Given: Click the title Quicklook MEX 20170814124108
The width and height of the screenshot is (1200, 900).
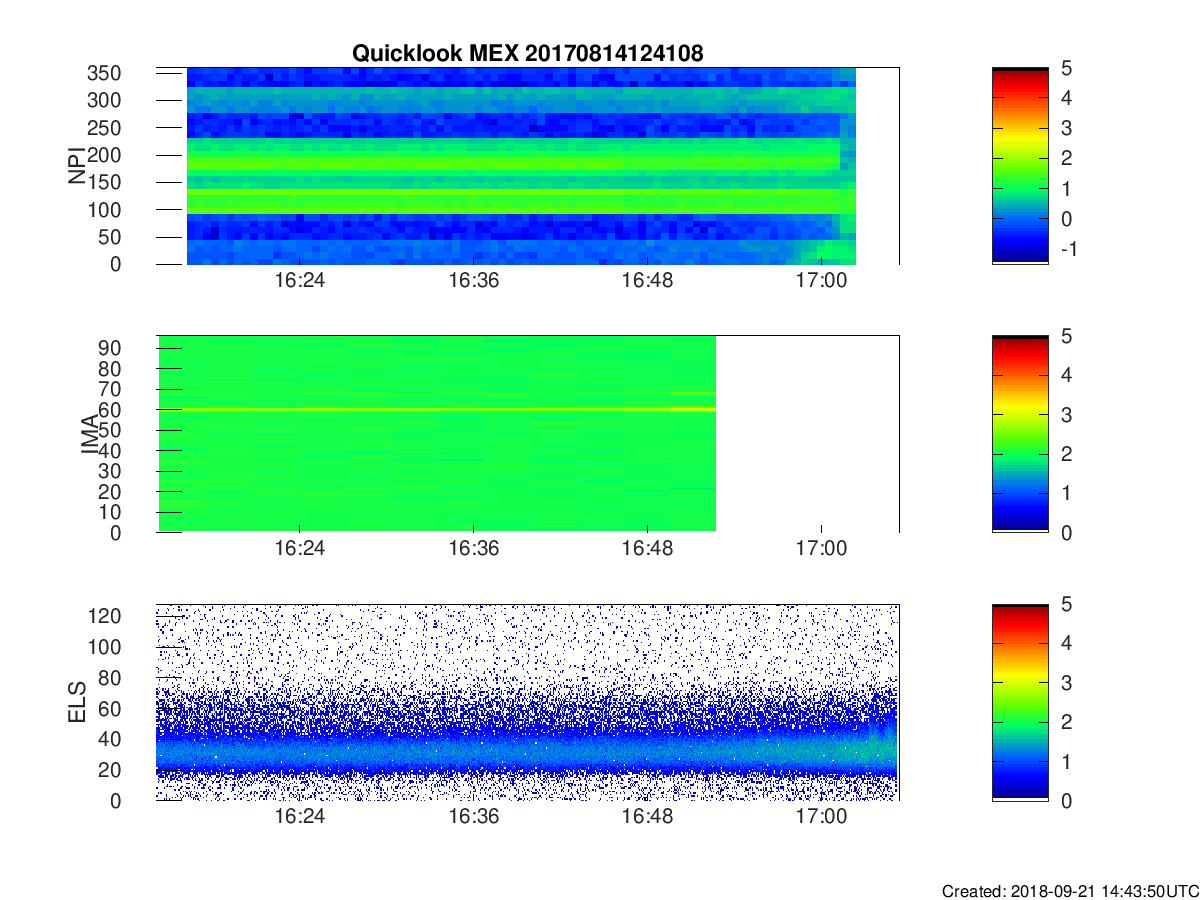Looking at the screenshot, I should [527, 53].
